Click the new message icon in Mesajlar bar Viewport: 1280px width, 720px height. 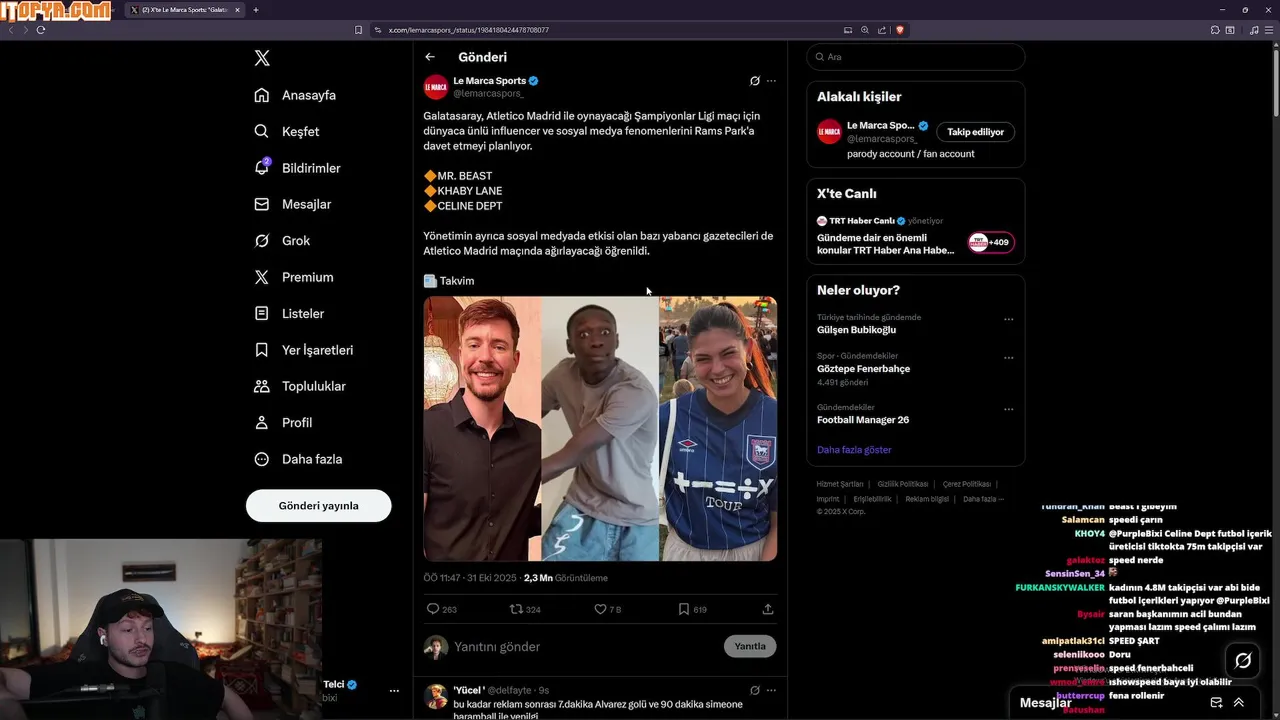coord(1216,703)
